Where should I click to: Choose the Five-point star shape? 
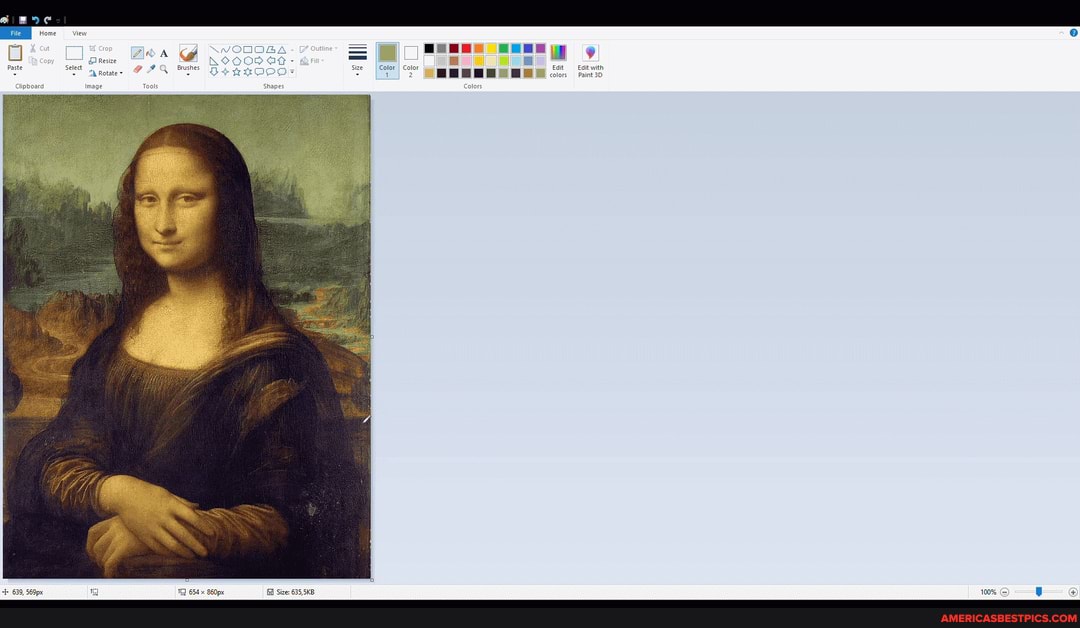[236, 72]
